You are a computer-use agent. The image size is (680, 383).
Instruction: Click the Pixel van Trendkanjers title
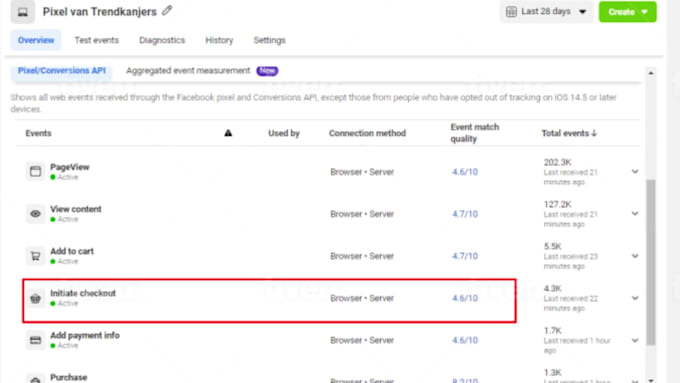coord(99,12)
